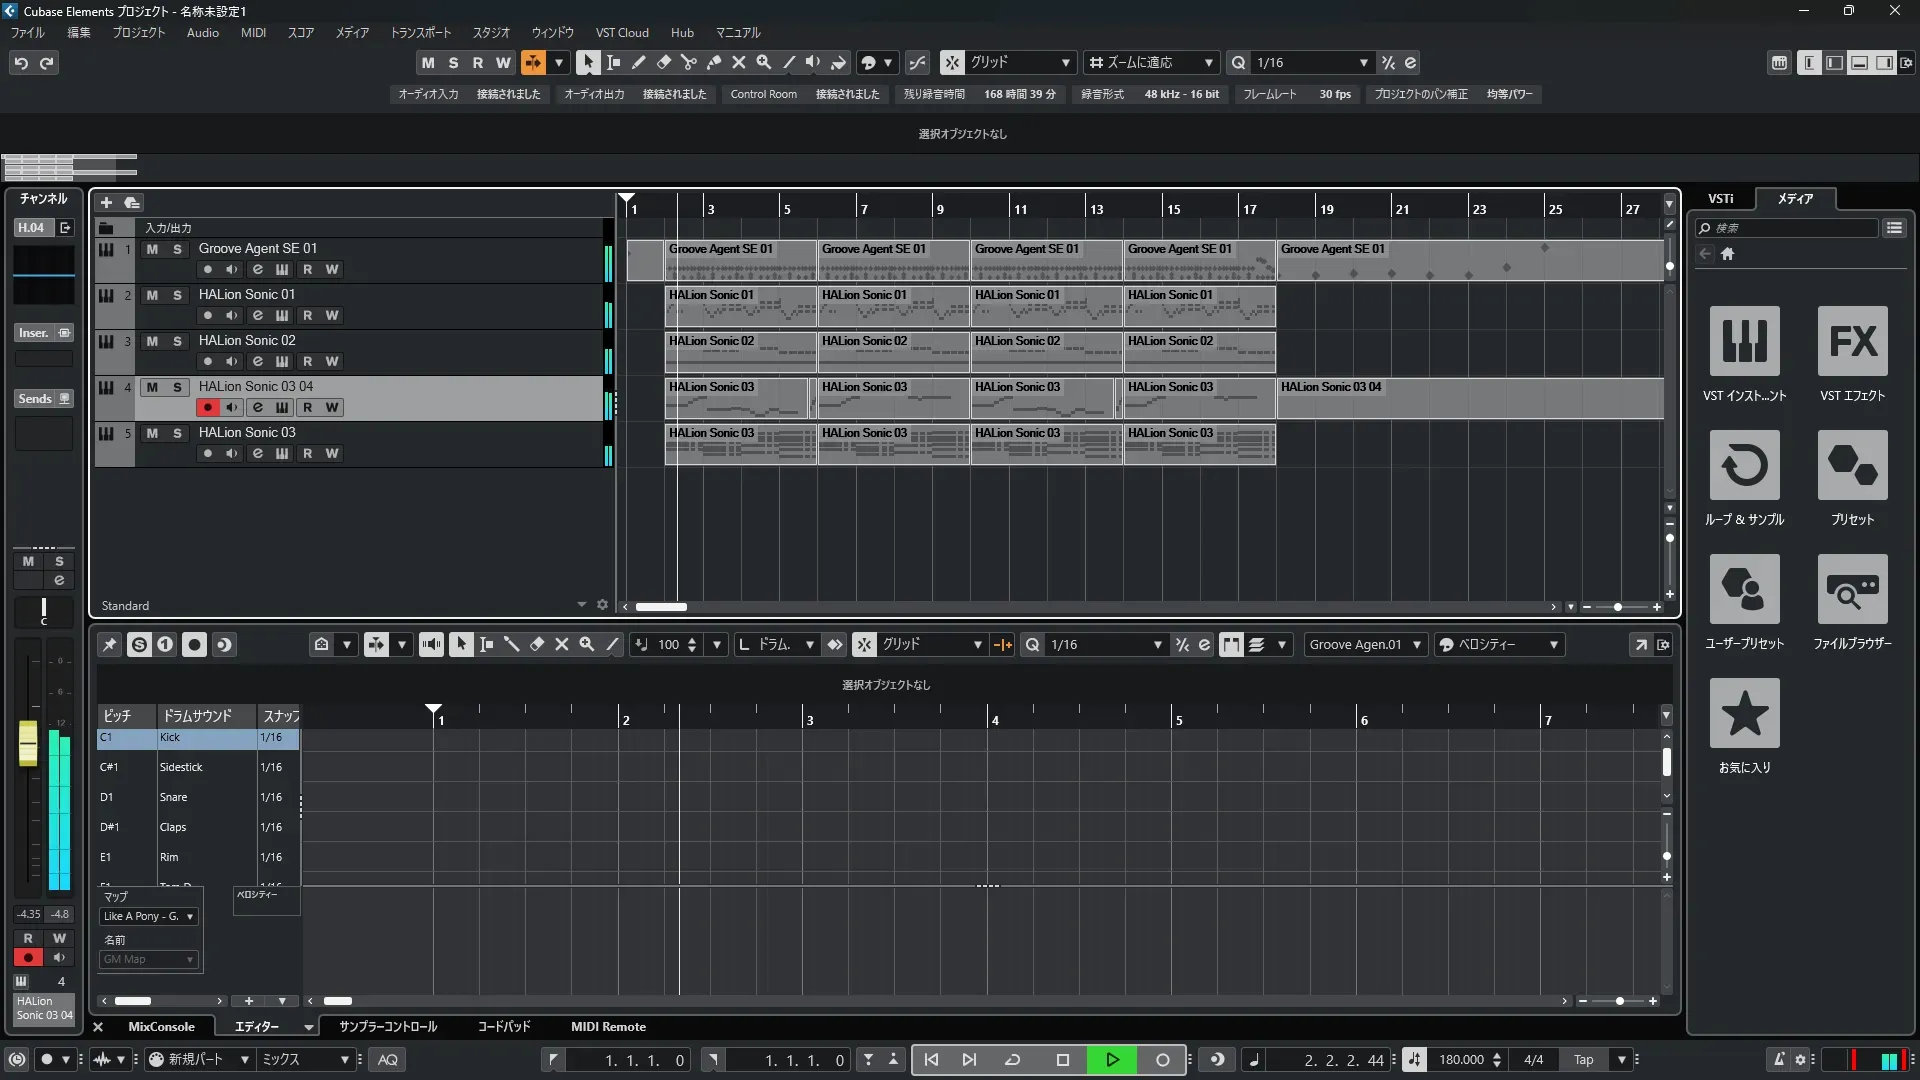This screenshot has width=1920, height=1080.
Task: Switch to MixConsole tab in lower zone
Action: coord(161,1027)
